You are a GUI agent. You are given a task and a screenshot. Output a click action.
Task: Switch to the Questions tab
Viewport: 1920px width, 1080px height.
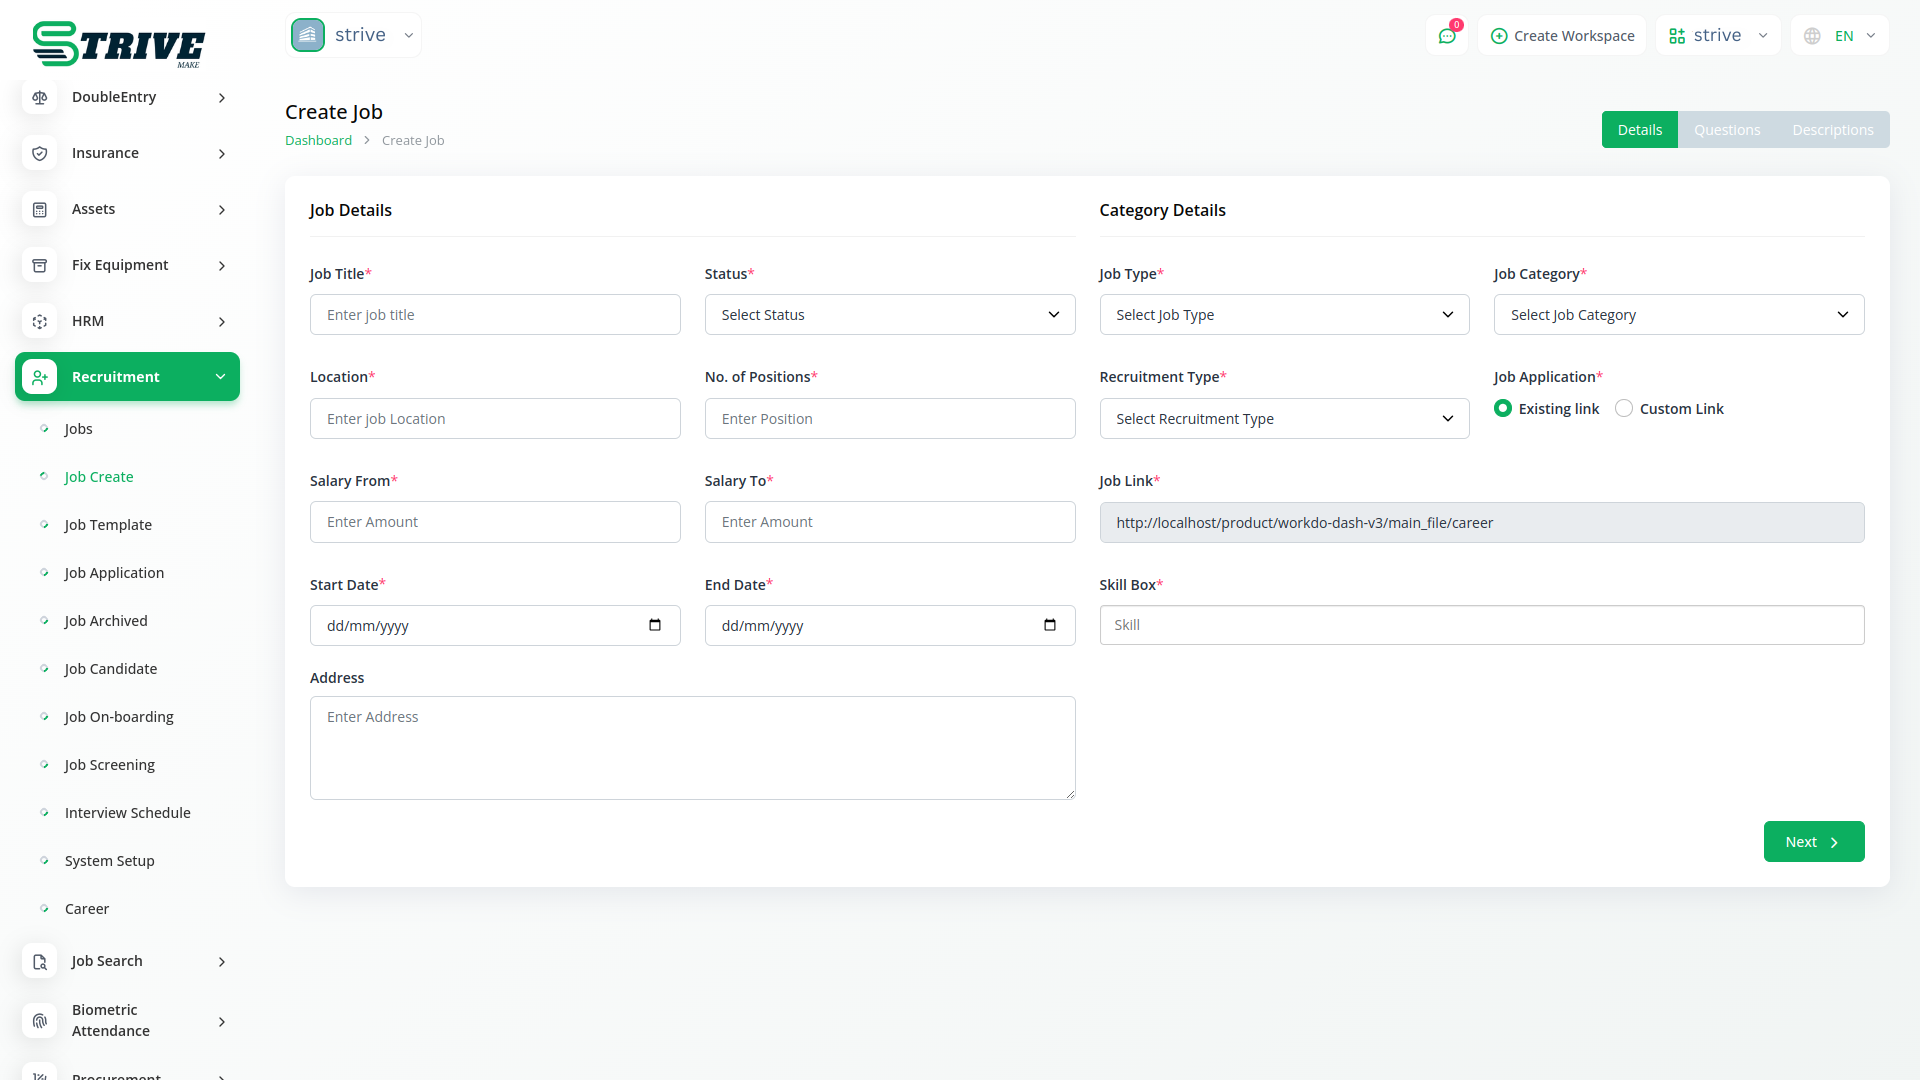click(1726, 130)
